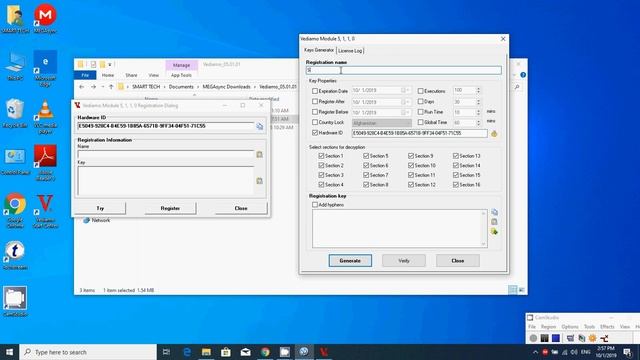The width and height of the screenshot is (640, 360).
Task: Click CamStudio sun-shaped options icon
Action: click(x=593, y=338)
